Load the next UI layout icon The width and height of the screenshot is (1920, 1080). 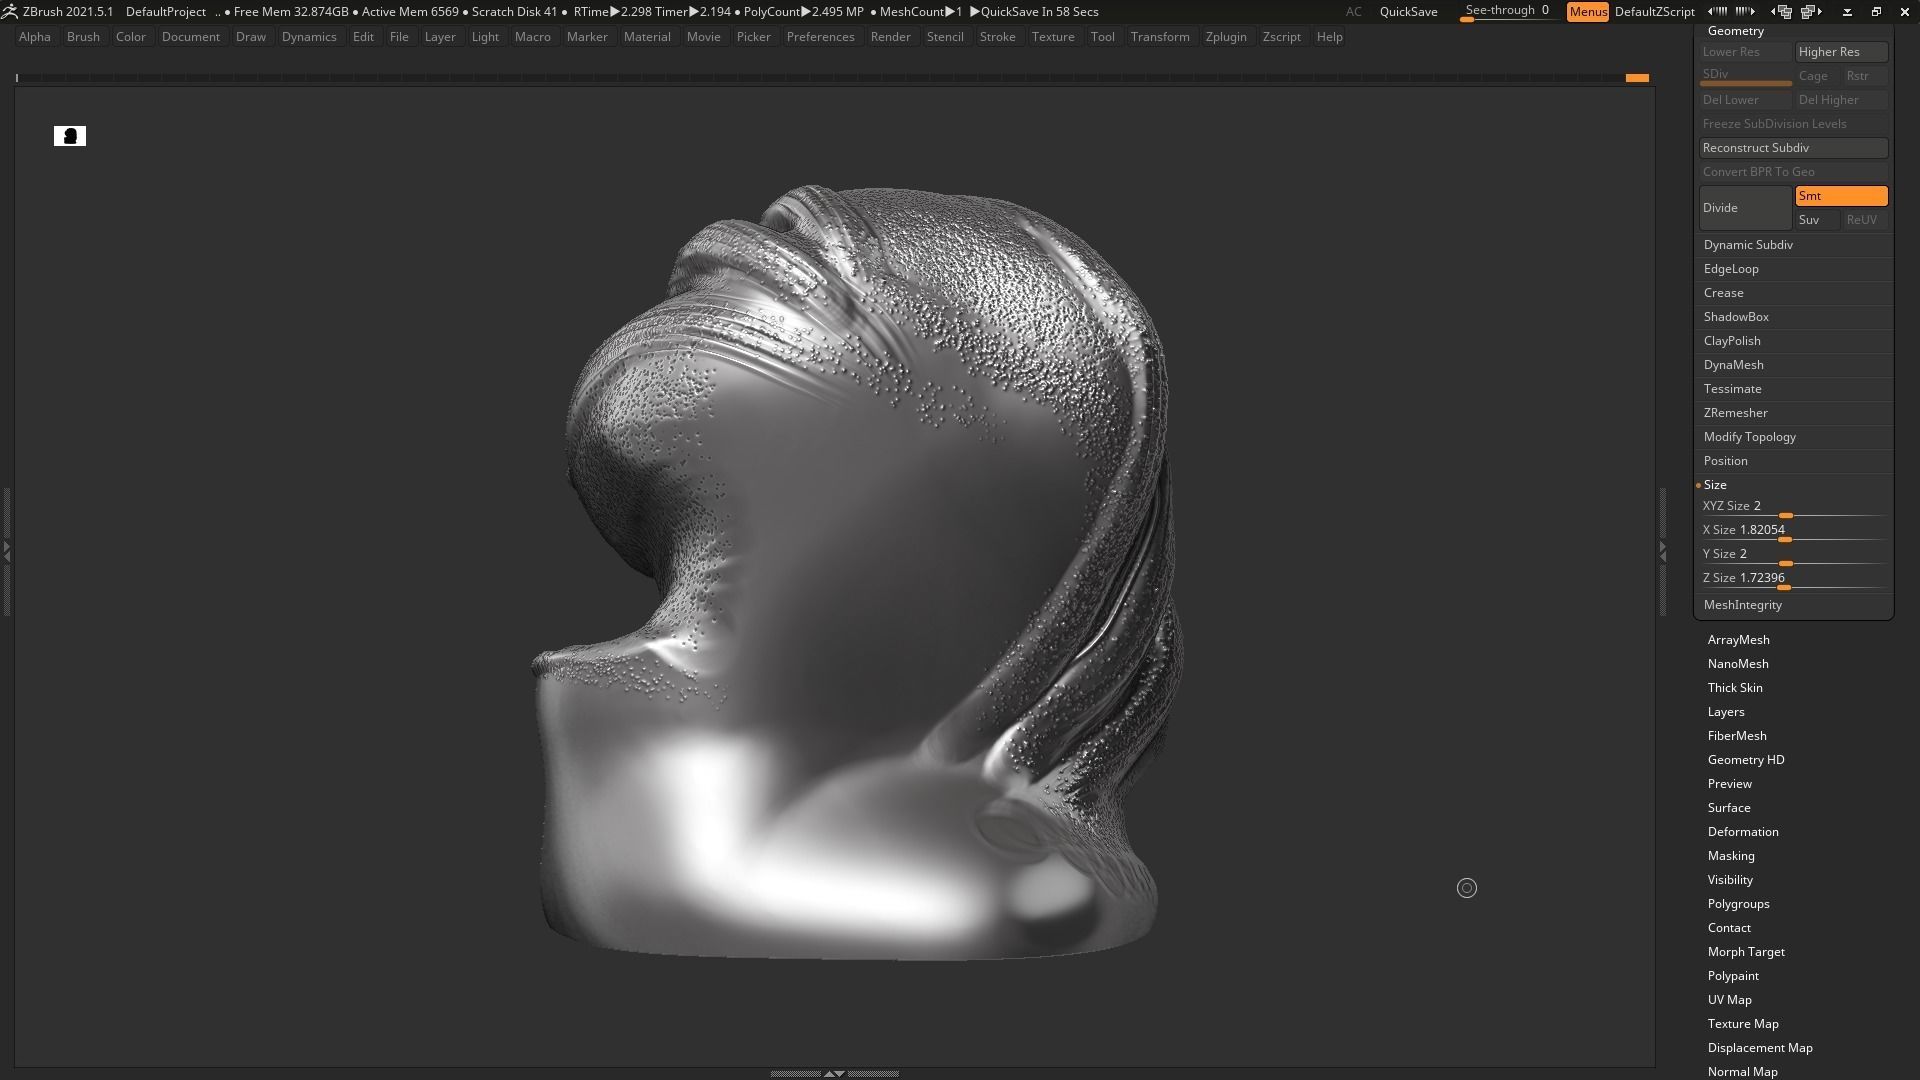1811,12
